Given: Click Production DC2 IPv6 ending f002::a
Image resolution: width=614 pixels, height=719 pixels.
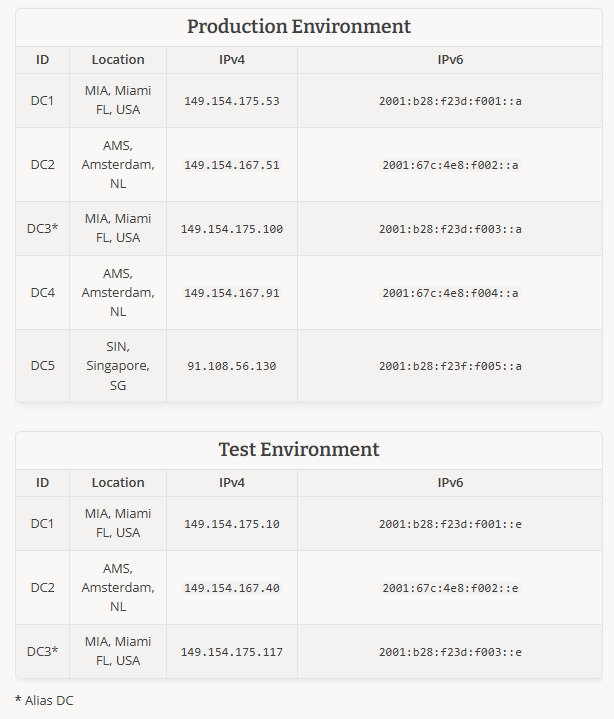Looking at the screenshot, I should [450, 165].
